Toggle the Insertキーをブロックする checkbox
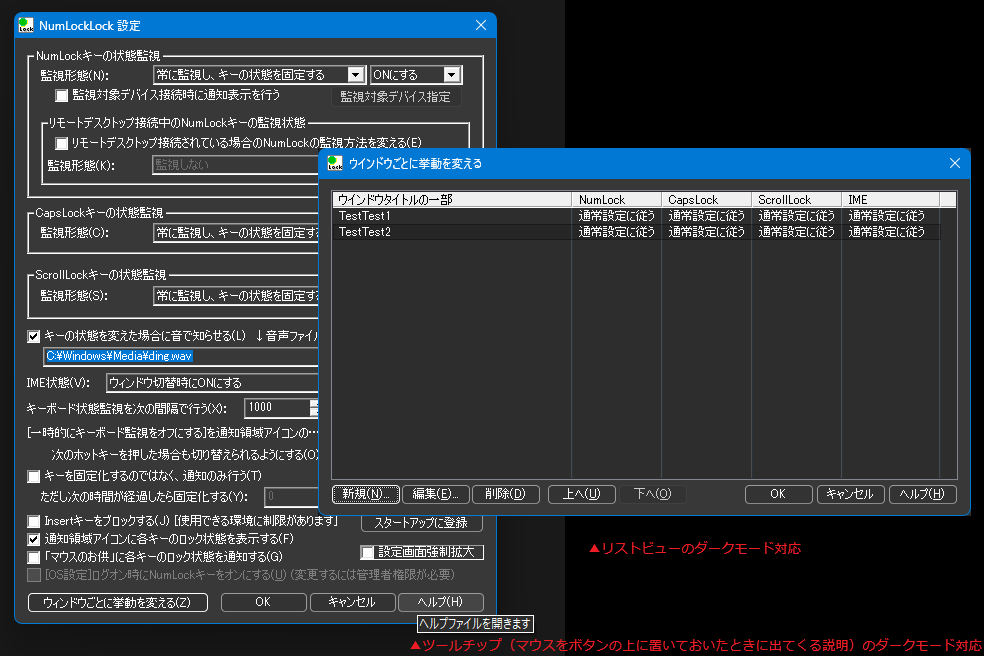 tap(34, 522)
